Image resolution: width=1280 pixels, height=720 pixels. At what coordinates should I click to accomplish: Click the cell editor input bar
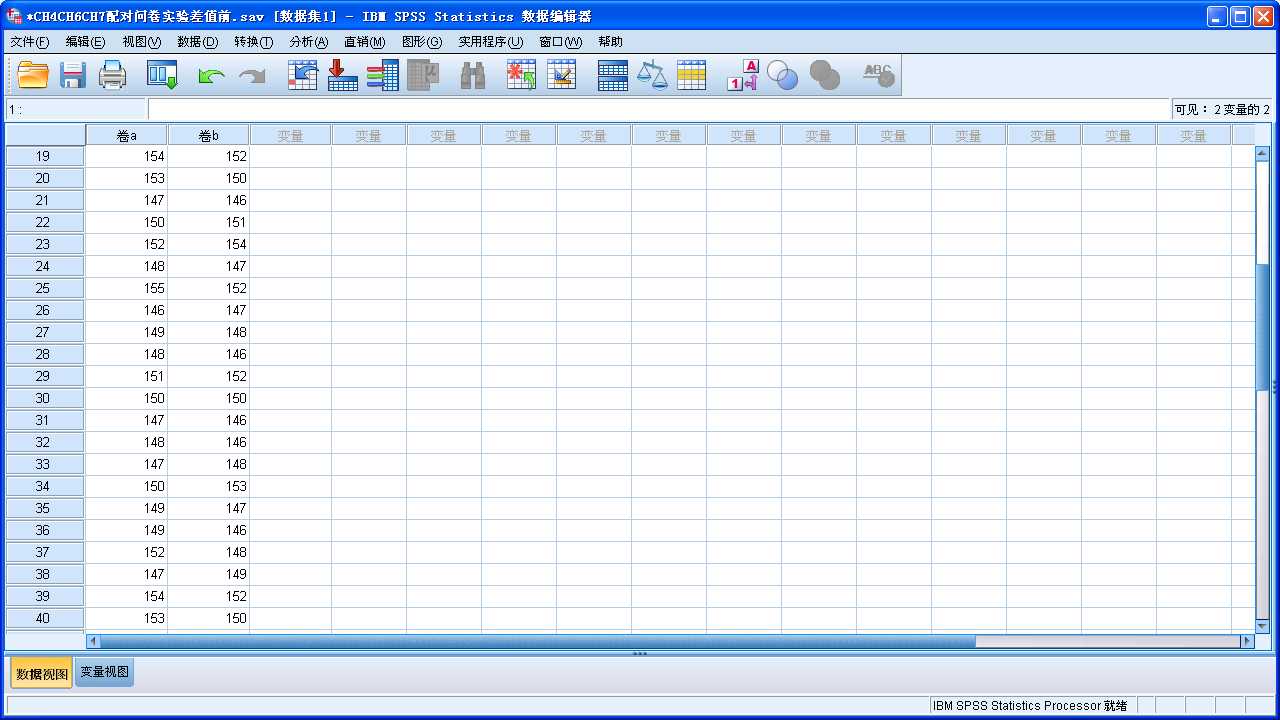659,109
